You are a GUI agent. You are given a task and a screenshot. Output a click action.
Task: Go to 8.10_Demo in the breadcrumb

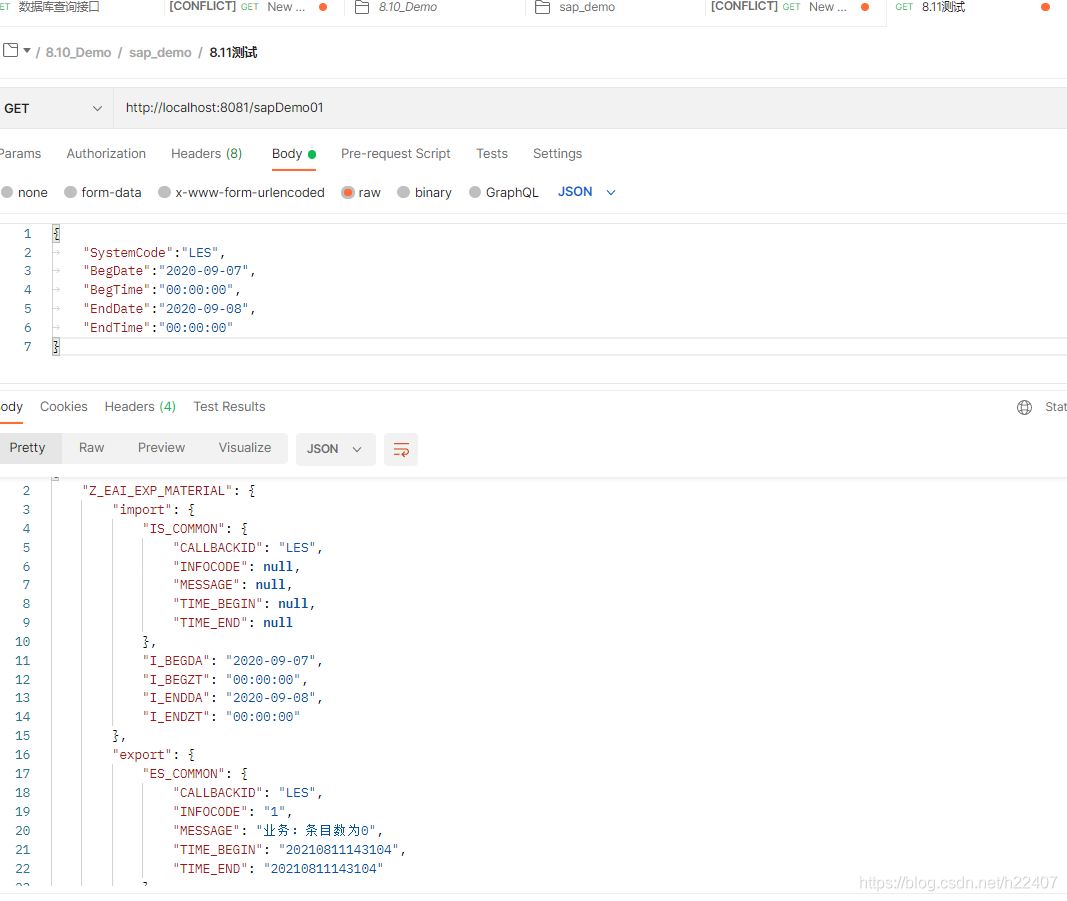pyautogui.click(x=78, y=52)
